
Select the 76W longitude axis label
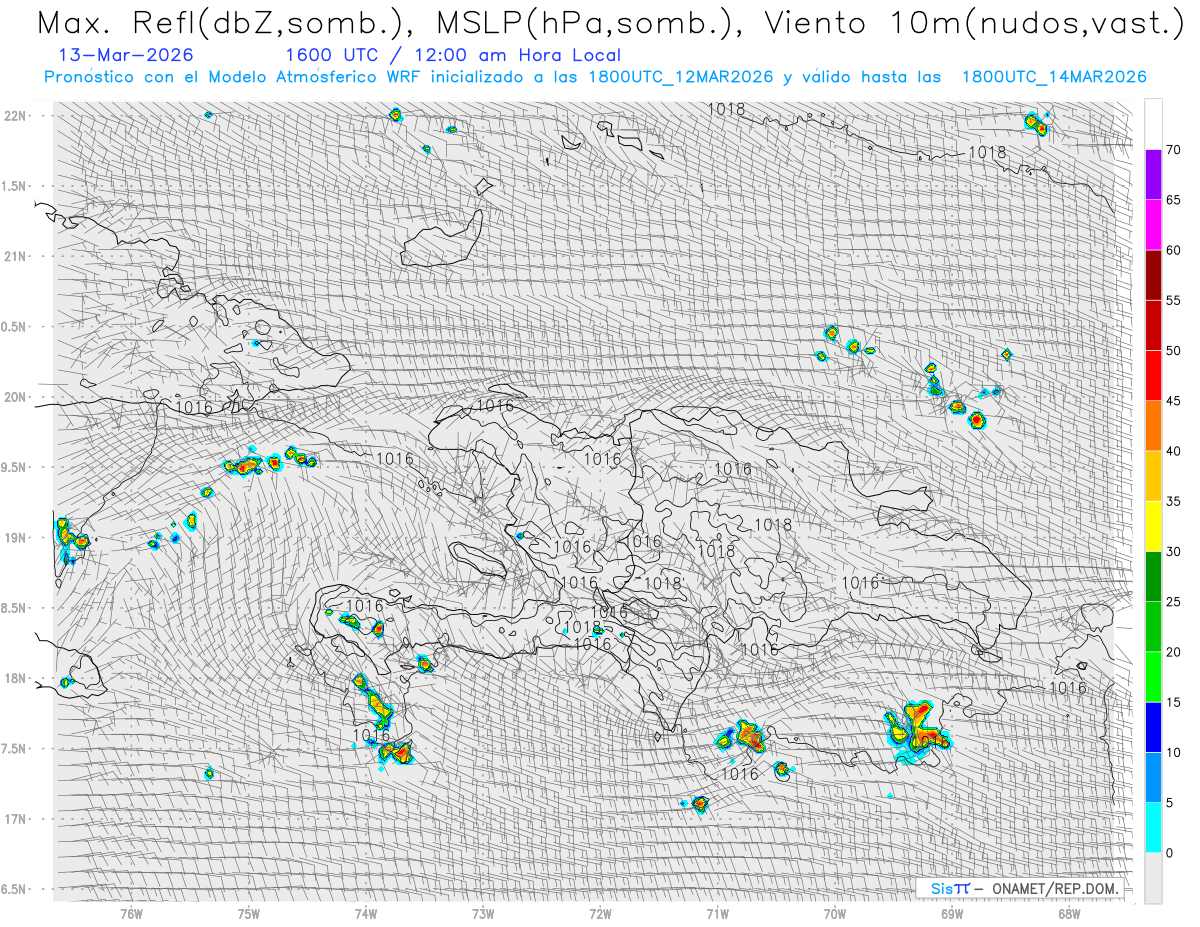pos(132,913)
